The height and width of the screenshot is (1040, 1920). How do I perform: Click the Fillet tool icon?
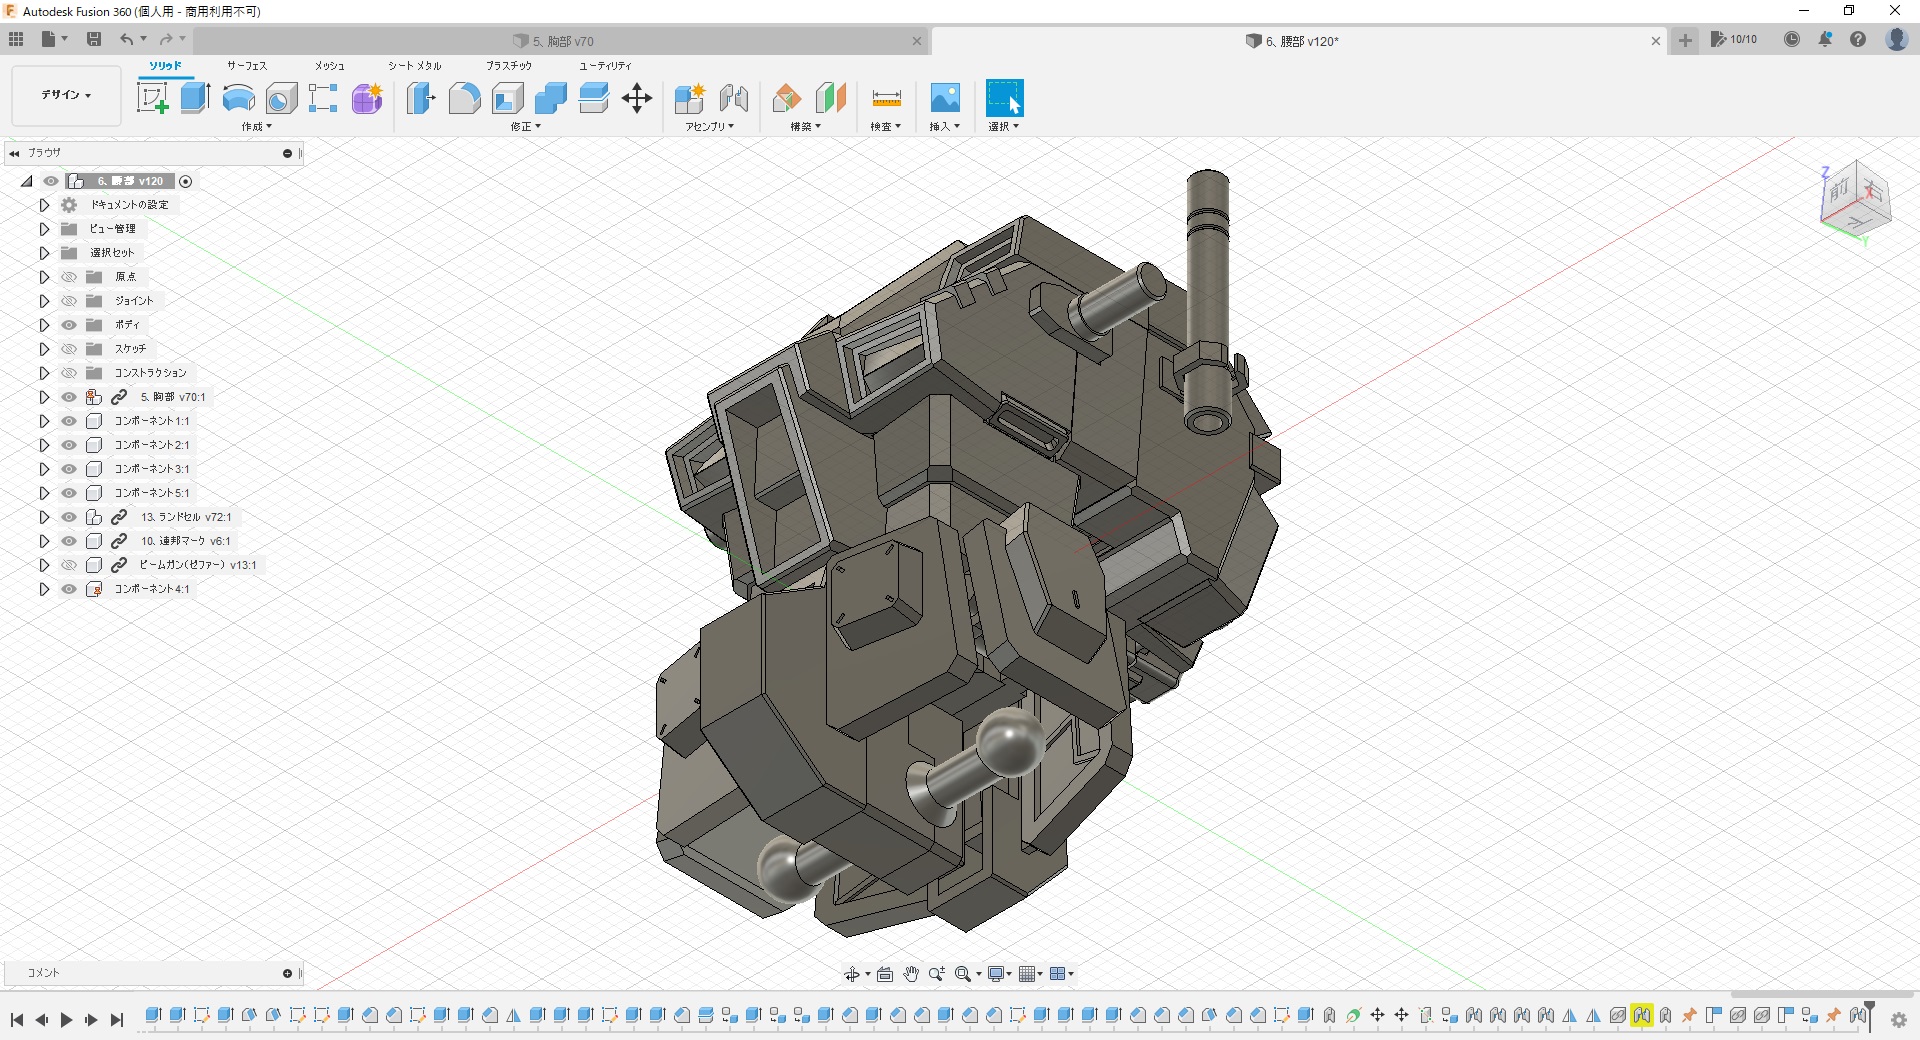pos(464,98)
